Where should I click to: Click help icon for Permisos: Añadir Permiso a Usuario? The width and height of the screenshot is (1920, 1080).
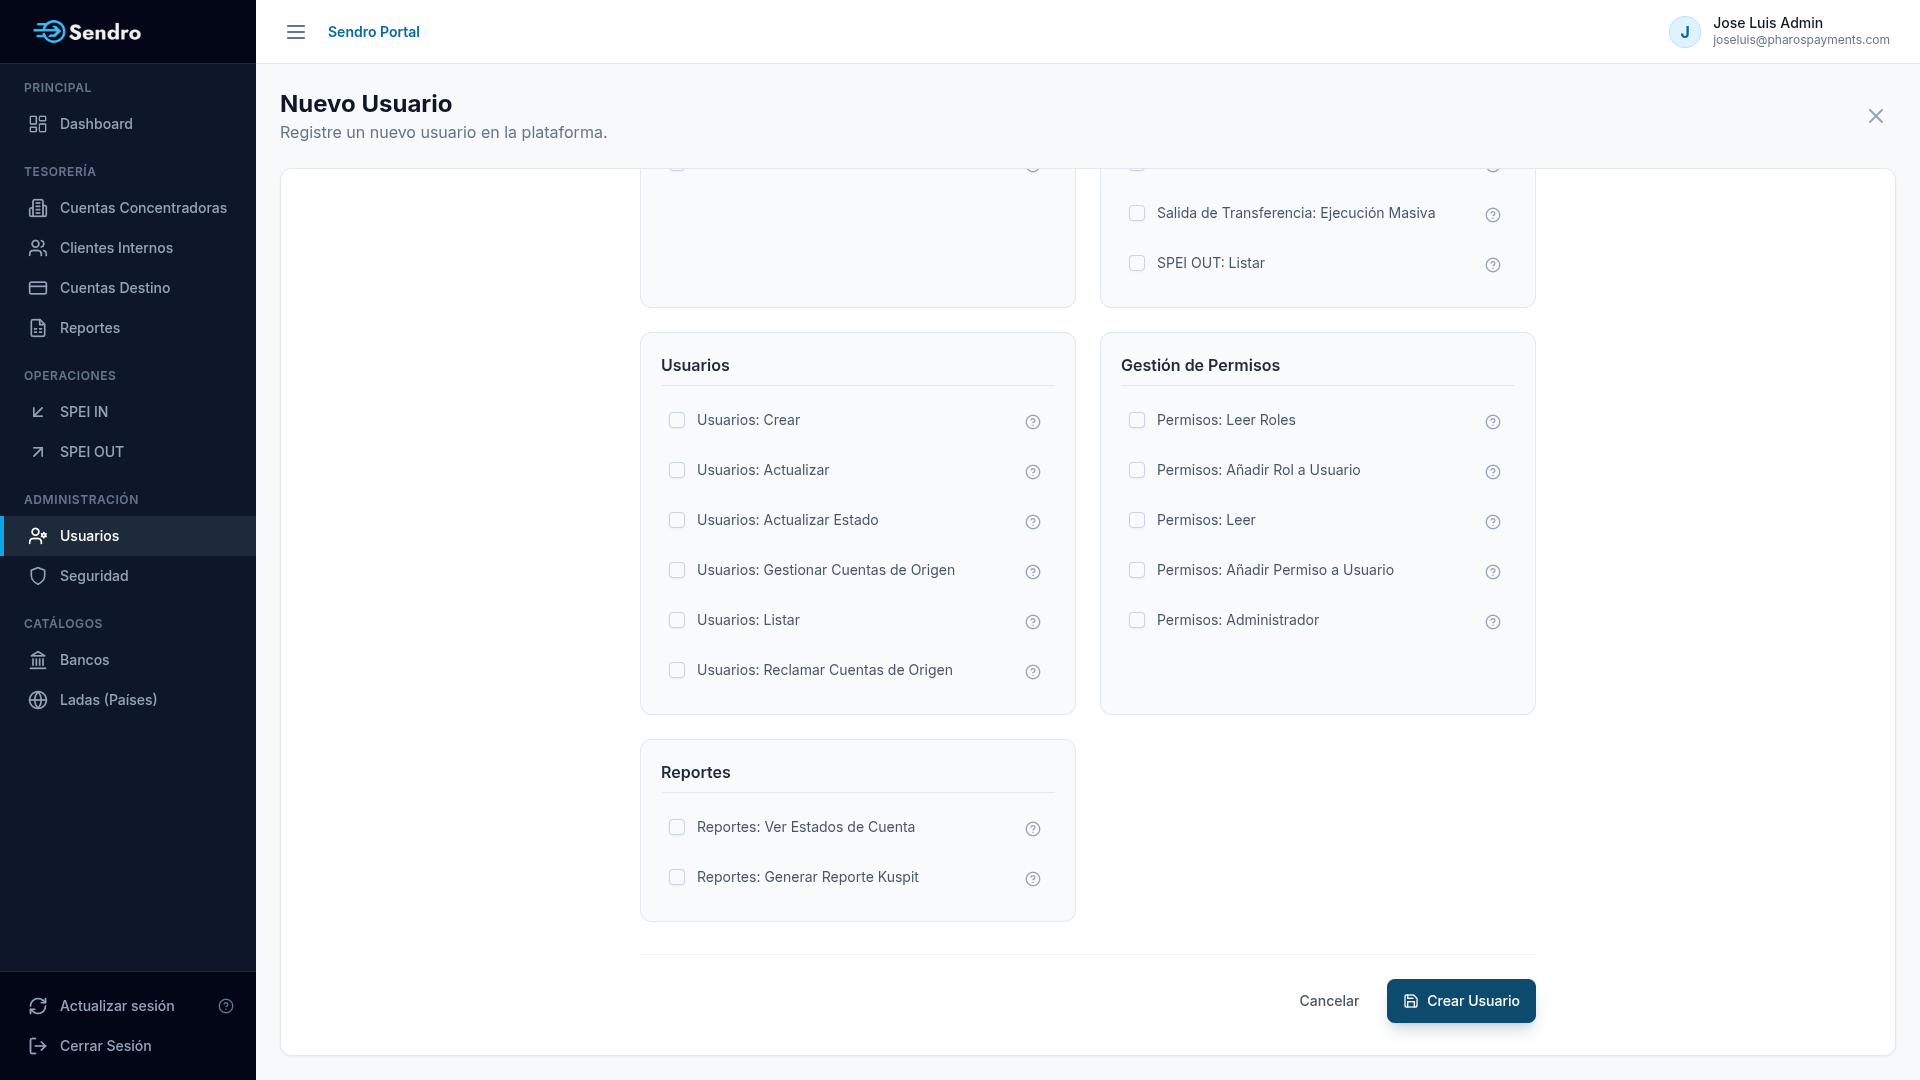coord(1493,572)
